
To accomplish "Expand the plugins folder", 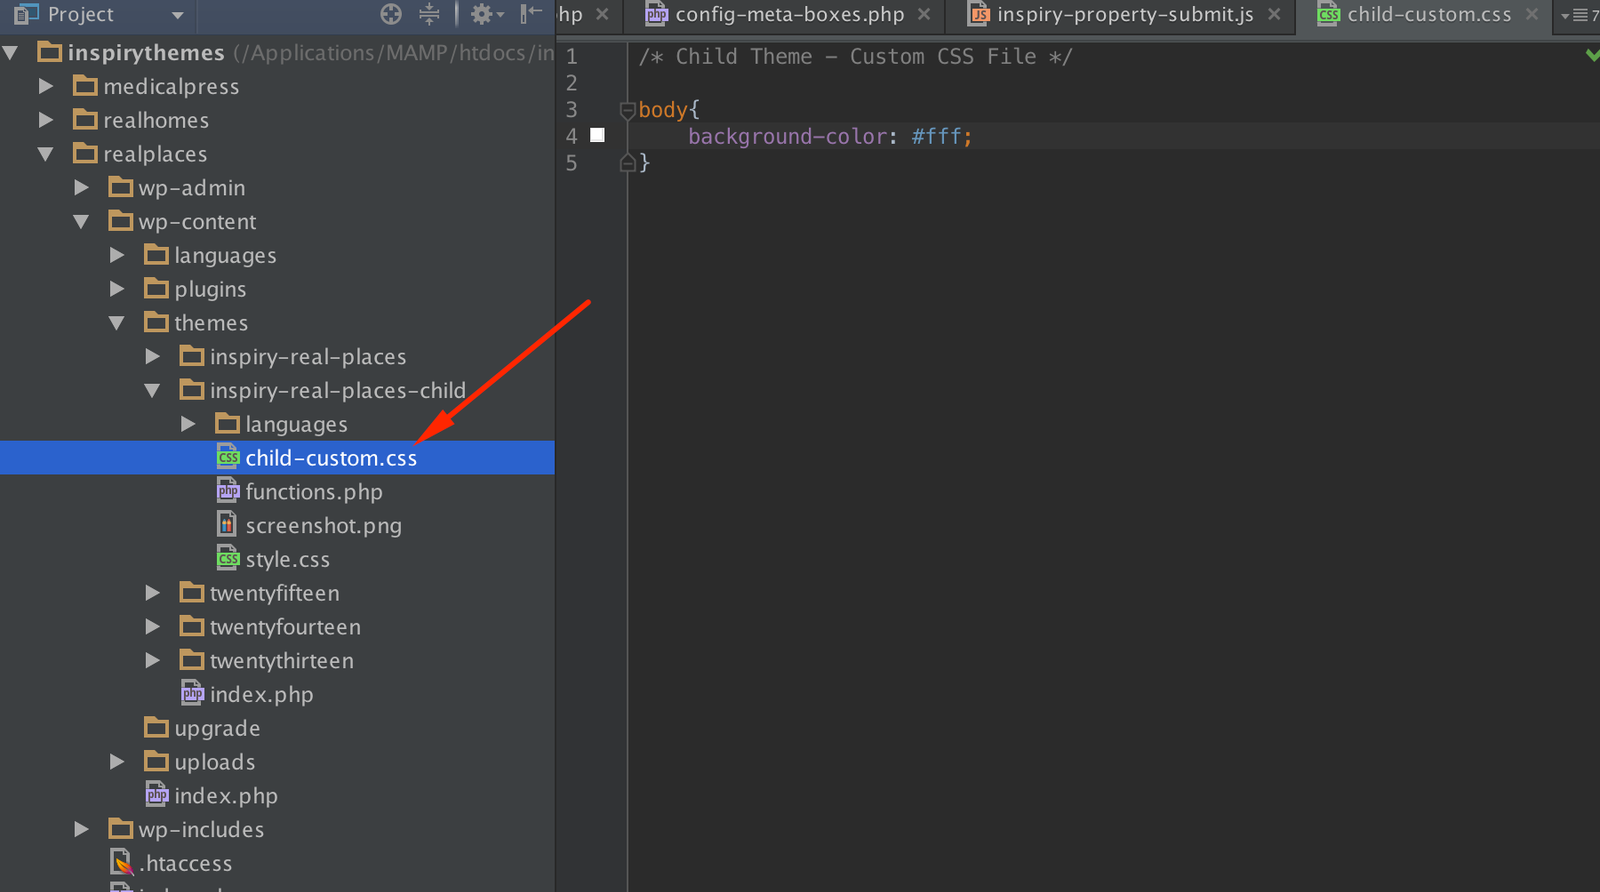I will 117,289.
